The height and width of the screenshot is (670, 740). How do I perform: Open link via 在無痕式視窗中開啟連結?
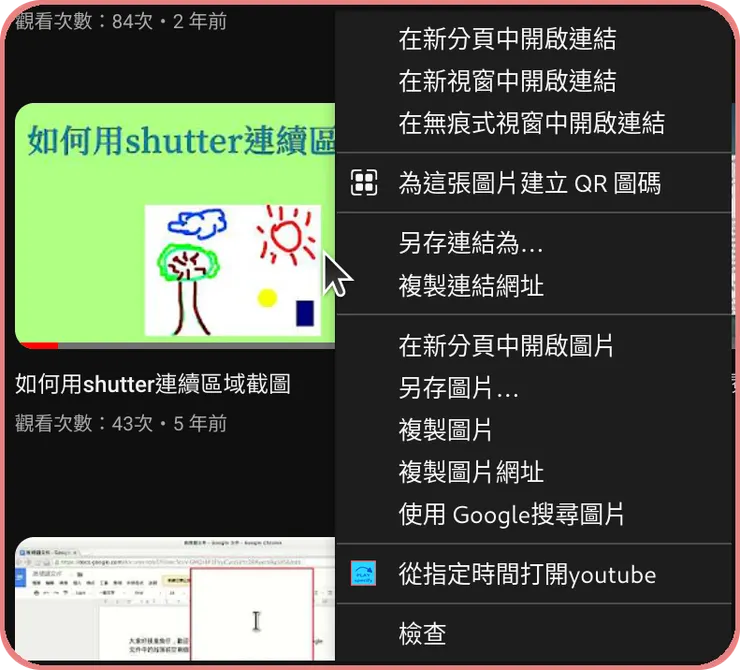533,123
